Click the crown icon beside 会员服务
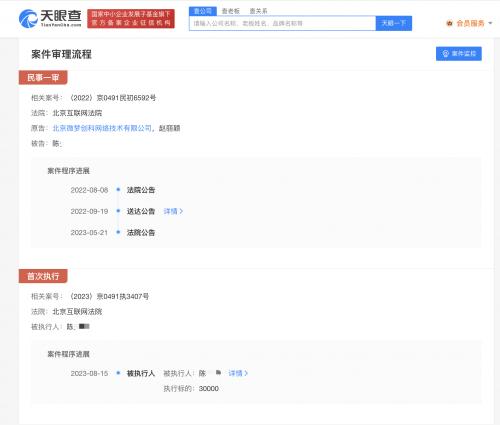500x425 pixels. (x=449, y=23)
